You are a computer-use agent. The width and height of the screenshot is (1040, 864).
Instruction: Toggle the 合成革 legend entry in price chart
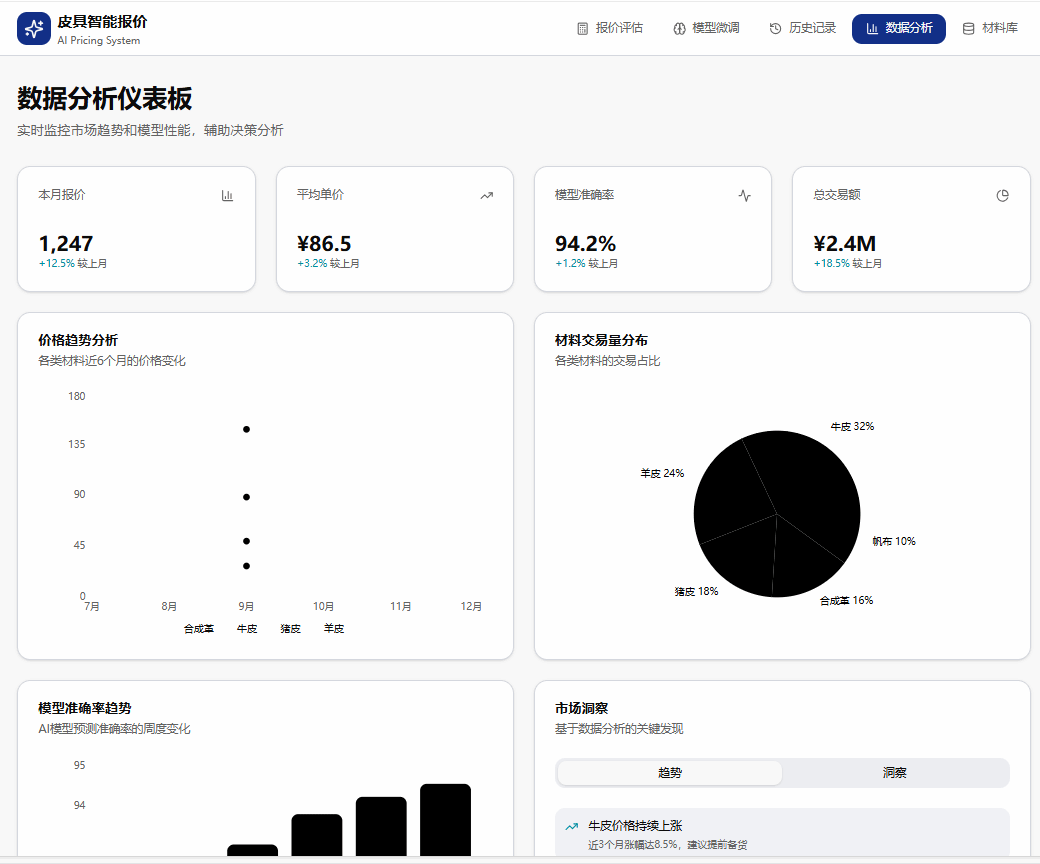[198, 629]
